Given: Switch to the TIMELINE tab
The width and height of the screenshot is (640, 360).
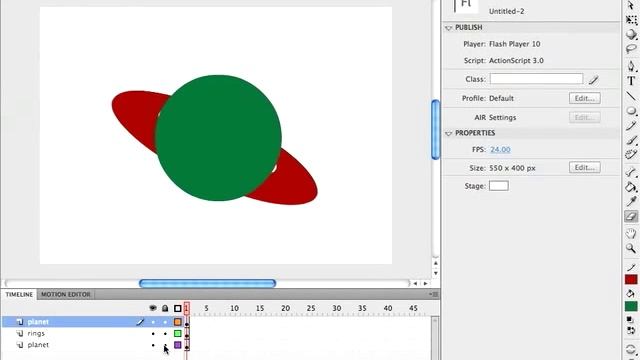Looking at the screenshot, I should click(19, 294).
